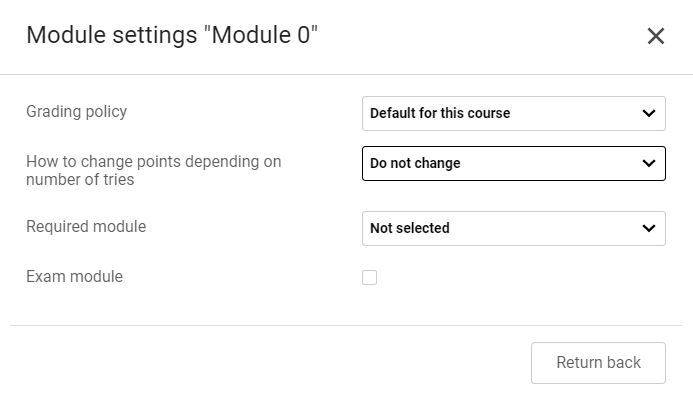Viewport: 693px width, 401px height.
Task: Click chevron arrow beside "Not selected"
Action: click(x=648, y=228)
